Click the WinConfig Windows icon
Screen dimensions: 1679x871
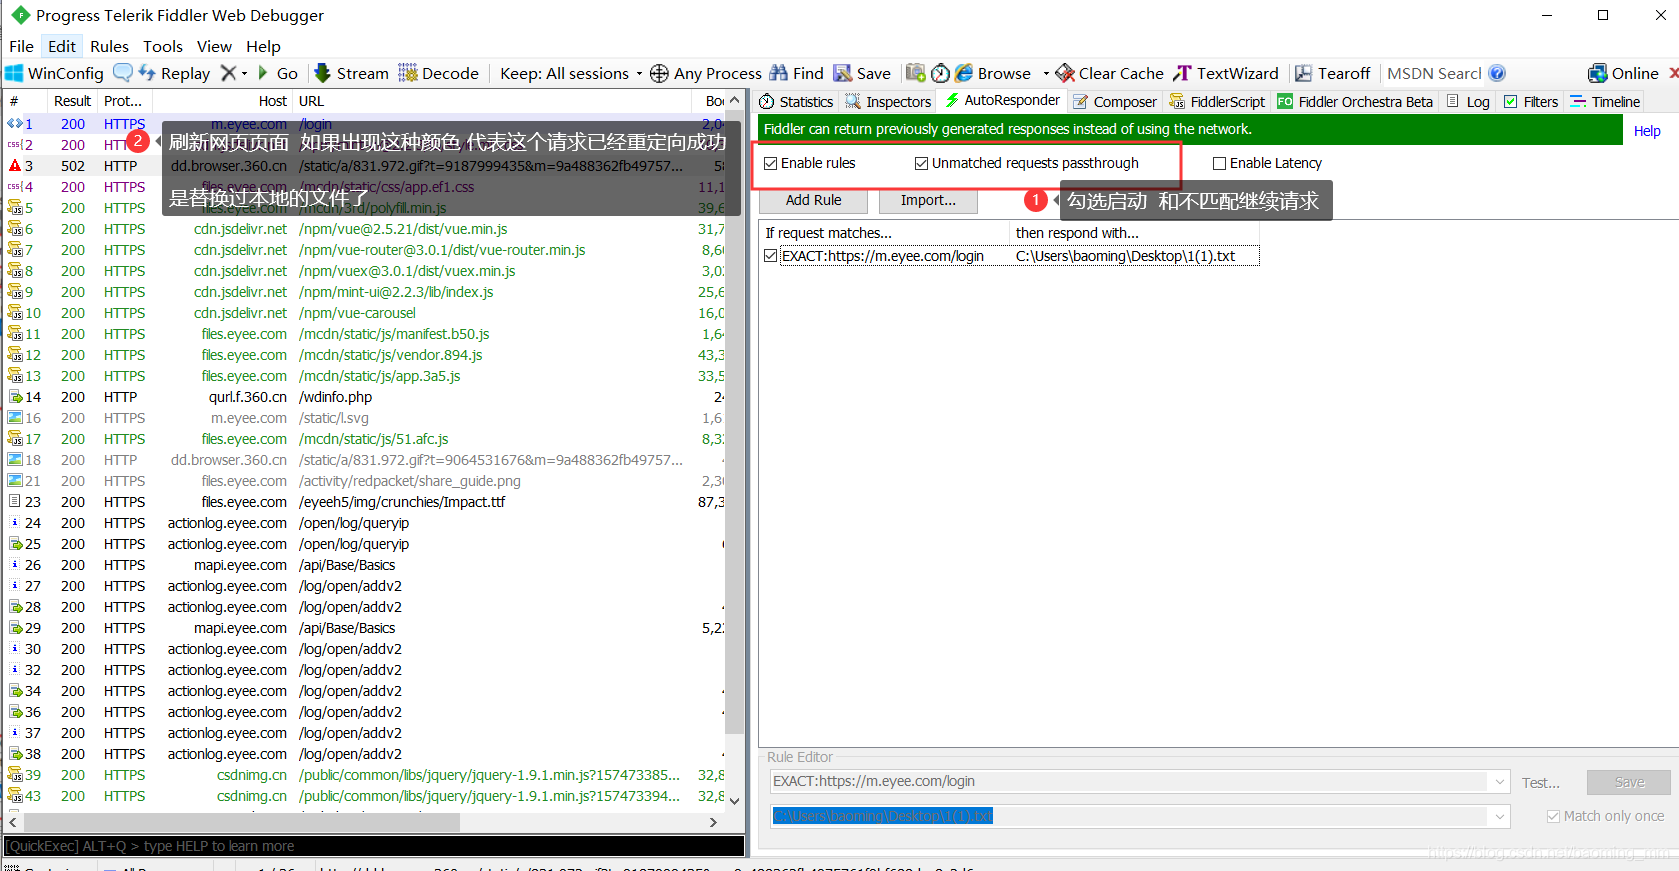[14, 73]
